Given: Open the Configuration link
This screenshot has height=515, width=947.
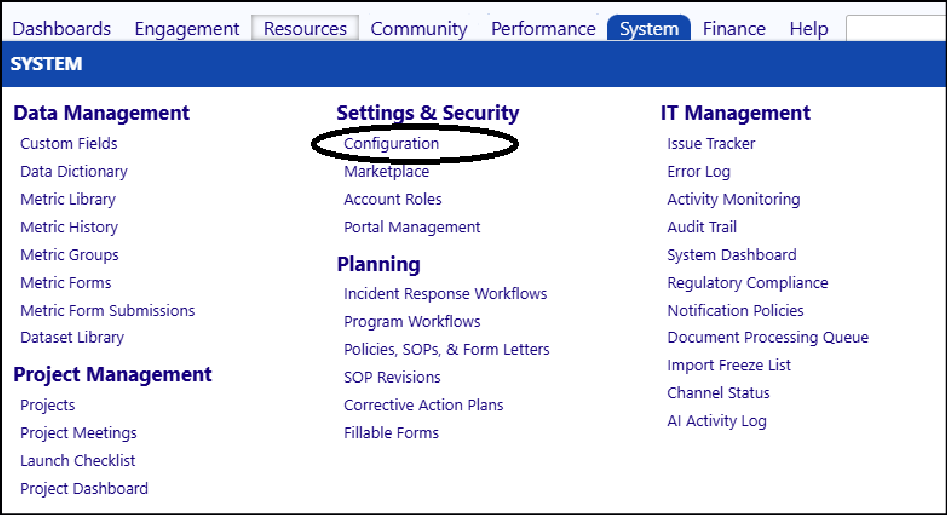Looking at the screenshot, I should coord(391,144).
